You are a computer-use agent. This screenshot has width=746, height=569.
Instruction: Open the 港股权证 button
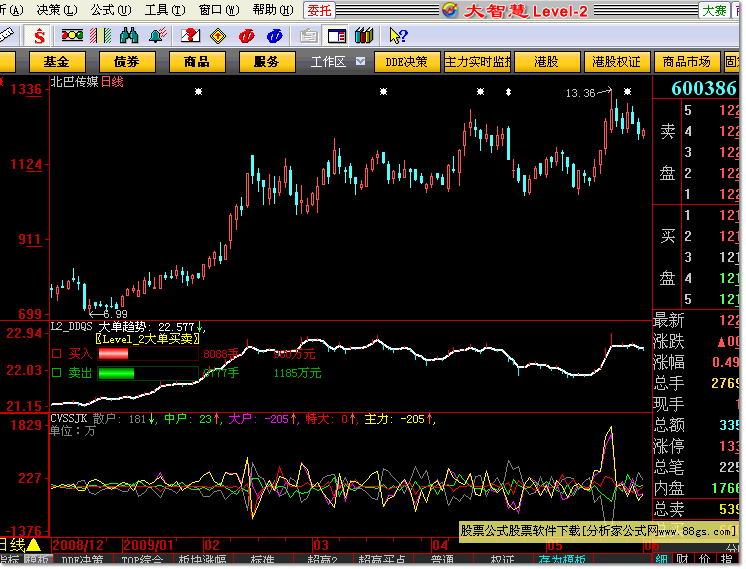[x=617, y=62]
